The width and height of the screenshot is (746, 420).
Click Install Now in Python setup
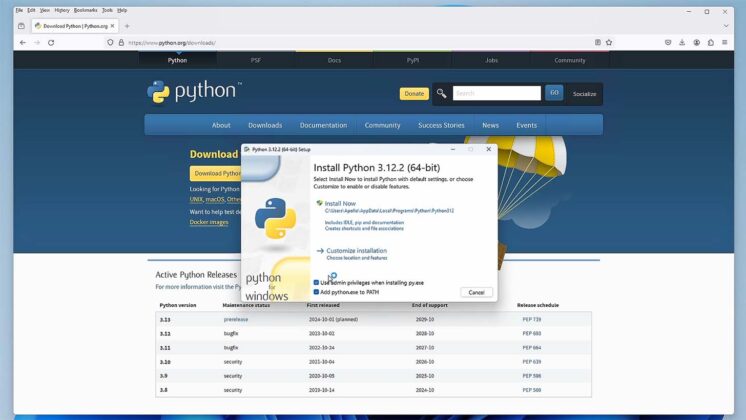[340, 203]
